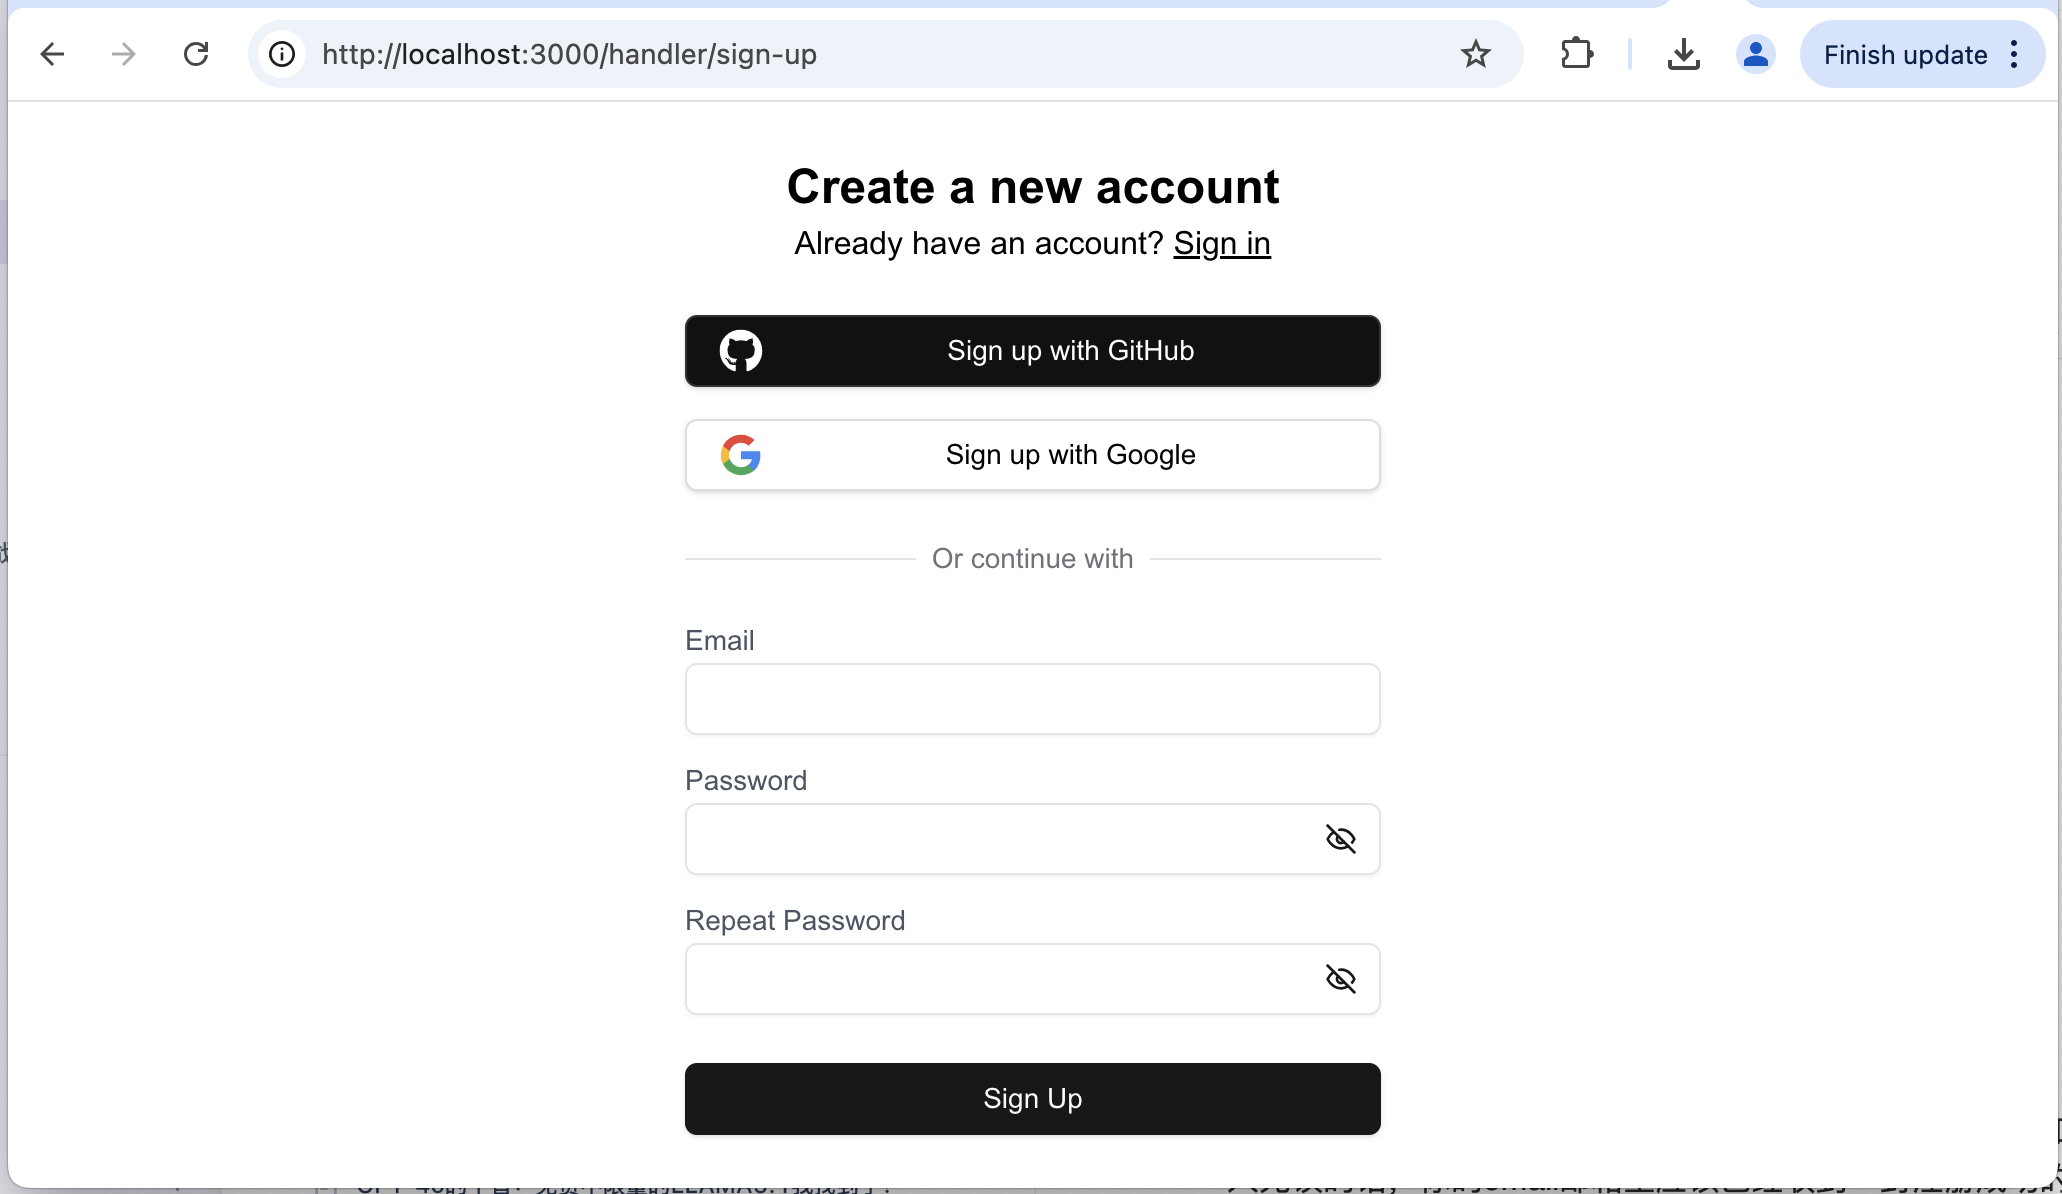Toggle Repeat Password visibility eye icon
Image resolution: width=2062 pixels, height=1194 pixels.
pos(1340,979)
